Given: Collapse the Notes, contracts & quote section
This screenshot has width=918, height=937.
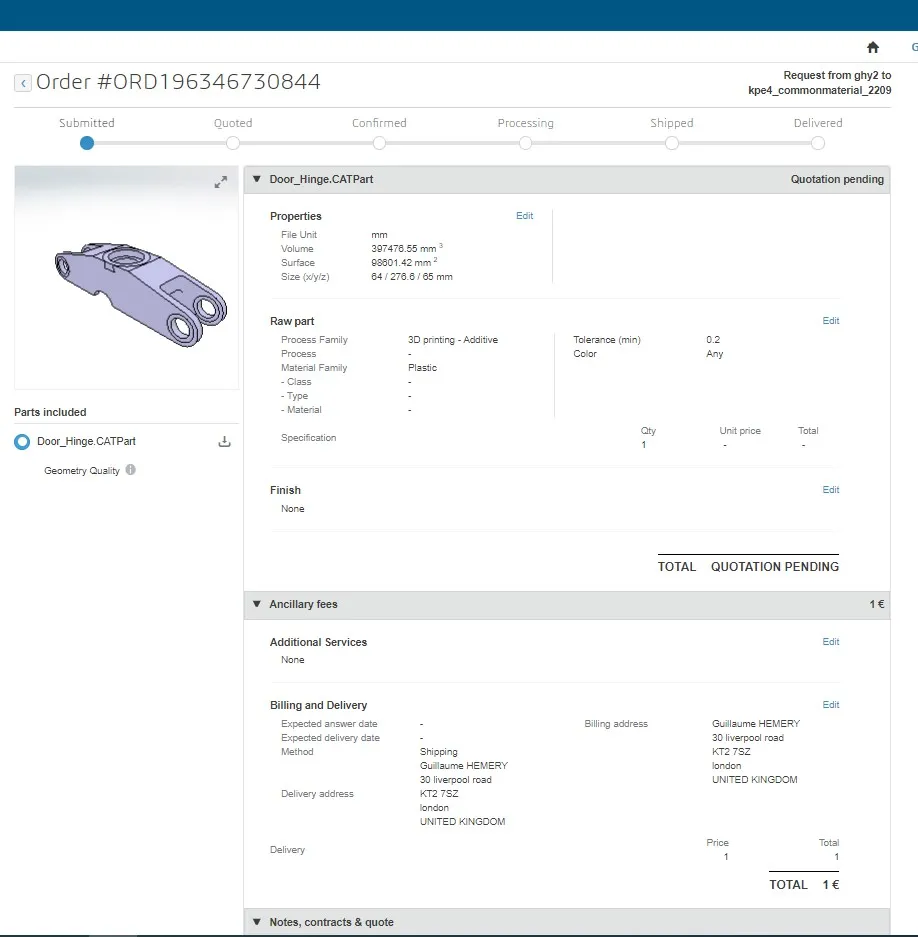Looking at the screenshot, I should coord(256,922).
